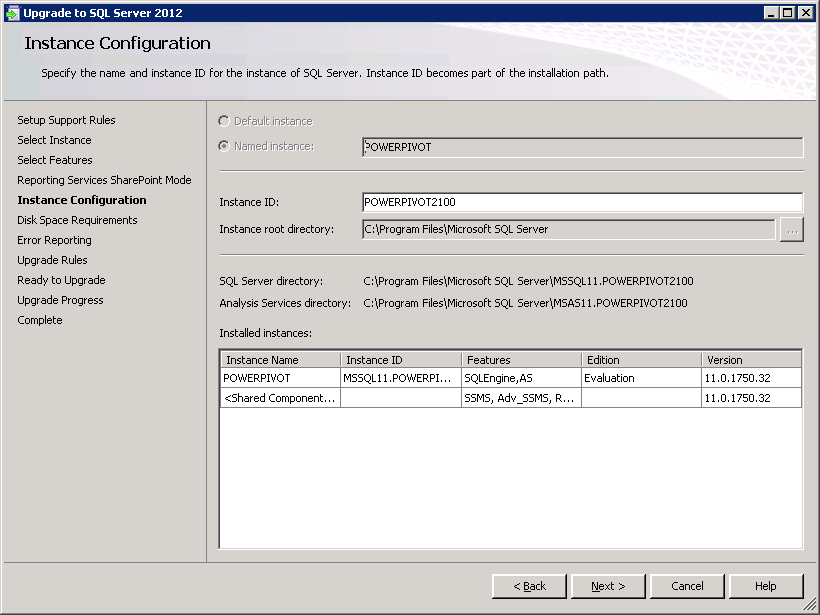Image resolution: width=820 pixels, height=615 pixels.
Task: Select Reporting Services SharePoint Mode step
Action: [104, 180]
